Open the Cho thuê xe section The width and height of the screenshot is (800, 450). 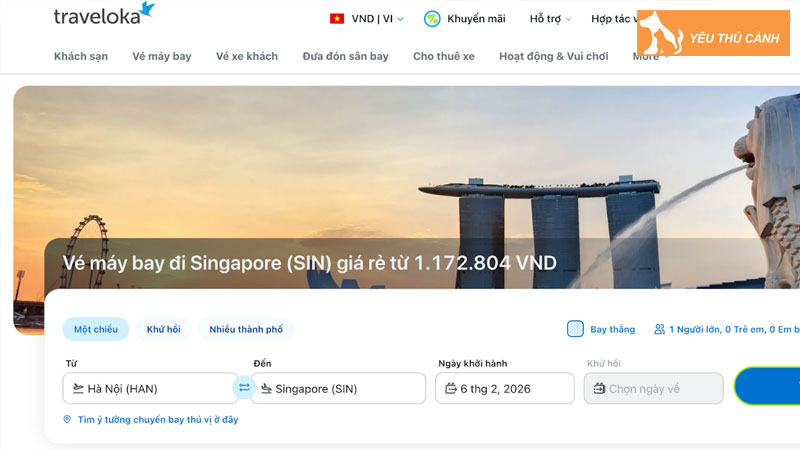pos(444,56)
